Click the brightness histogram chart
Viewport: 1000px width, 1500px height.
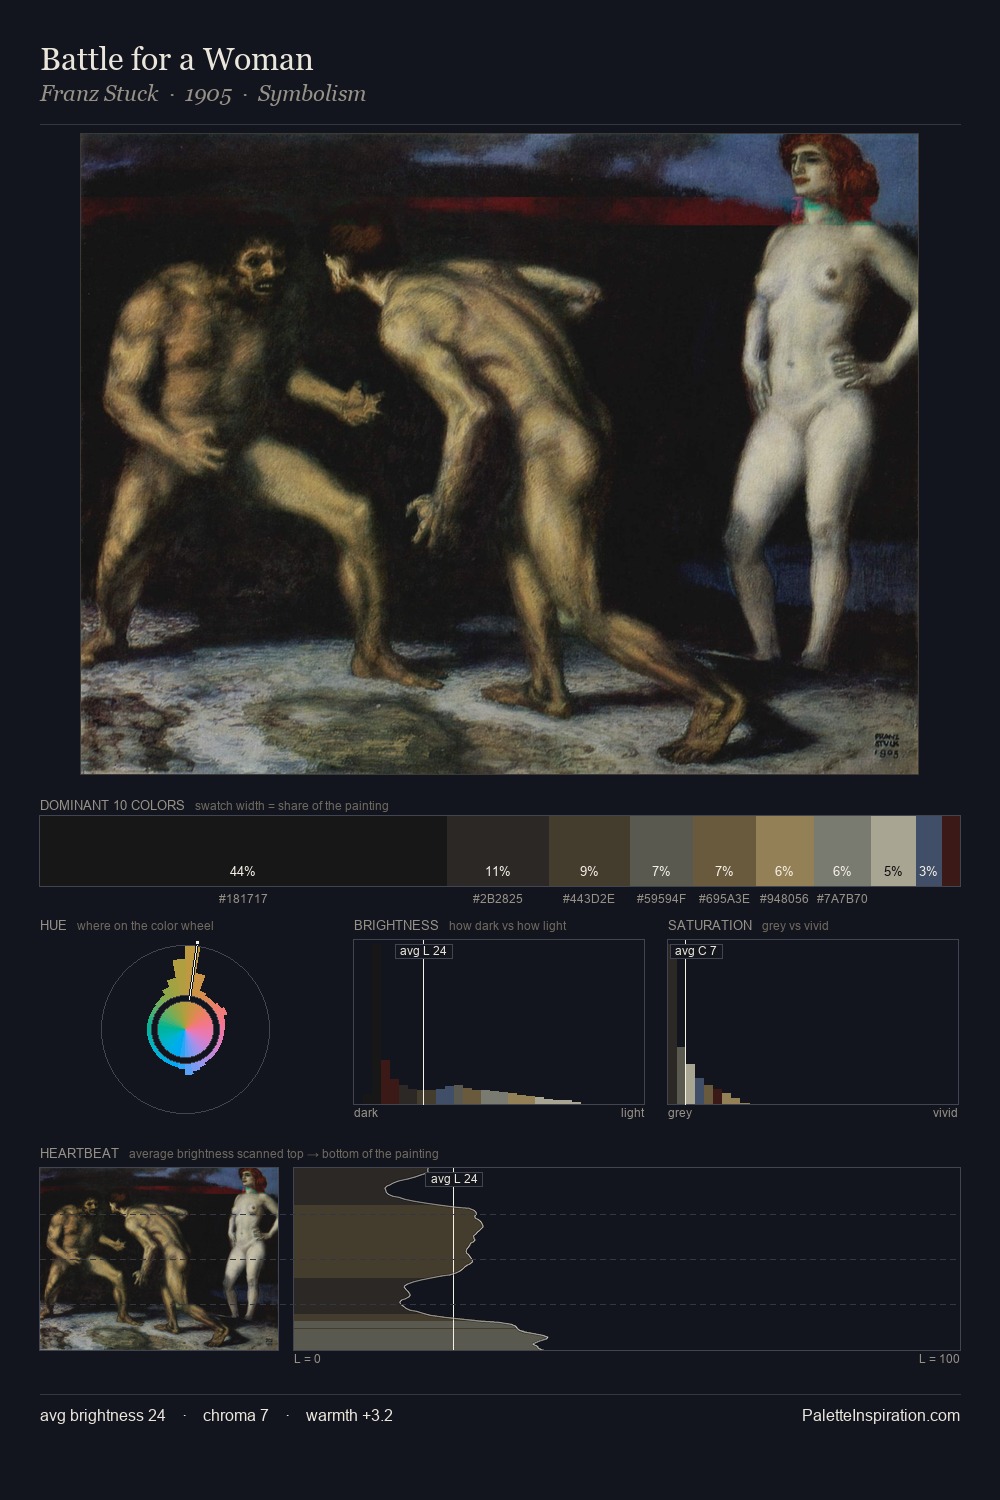coord(499,1022)
